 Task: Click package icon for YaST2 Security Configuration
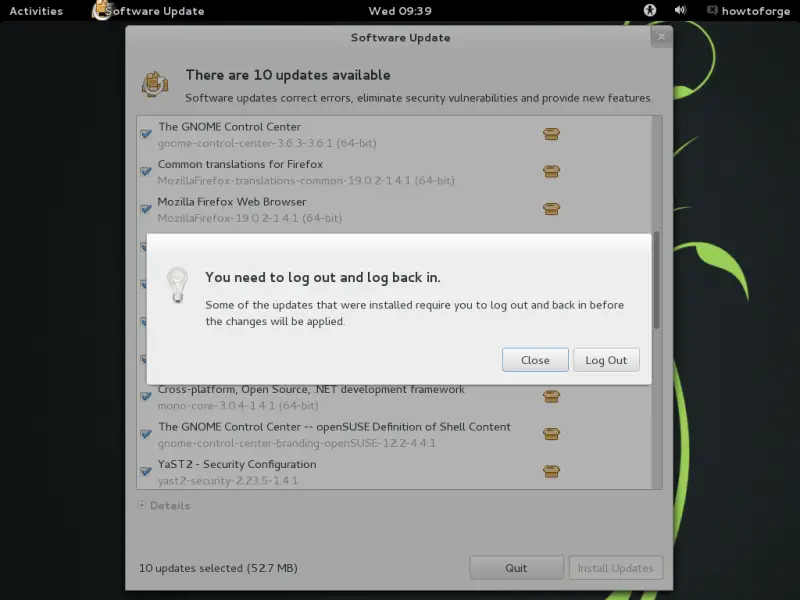click(551, 471)
